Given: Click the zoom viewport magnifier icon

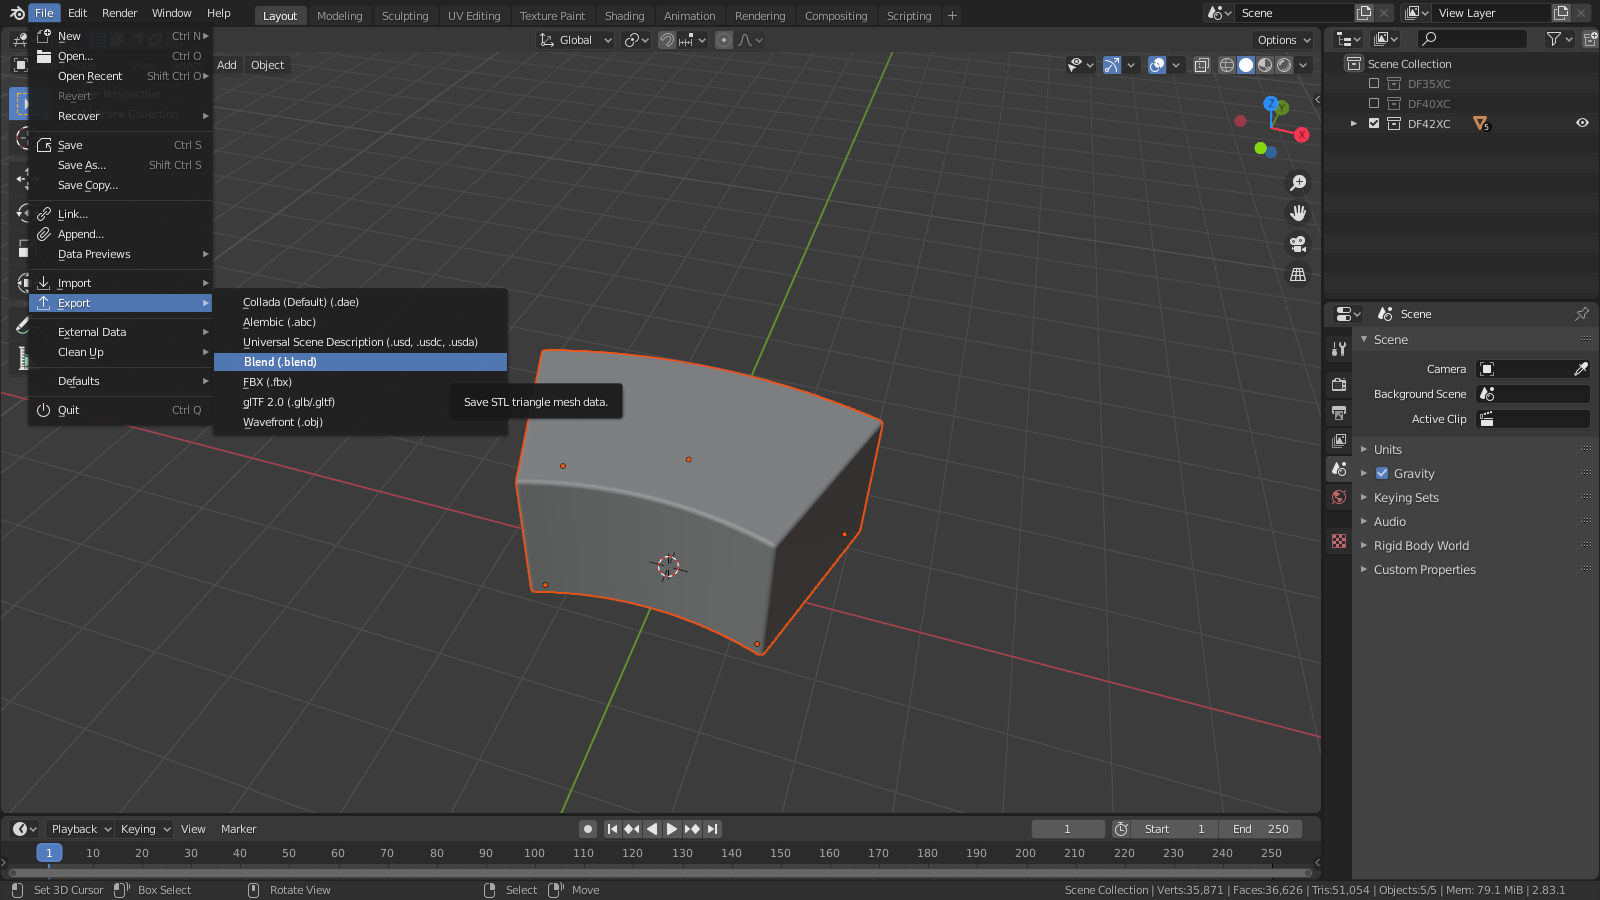Looking at the screenshot, I should [x=1298, y=183].
